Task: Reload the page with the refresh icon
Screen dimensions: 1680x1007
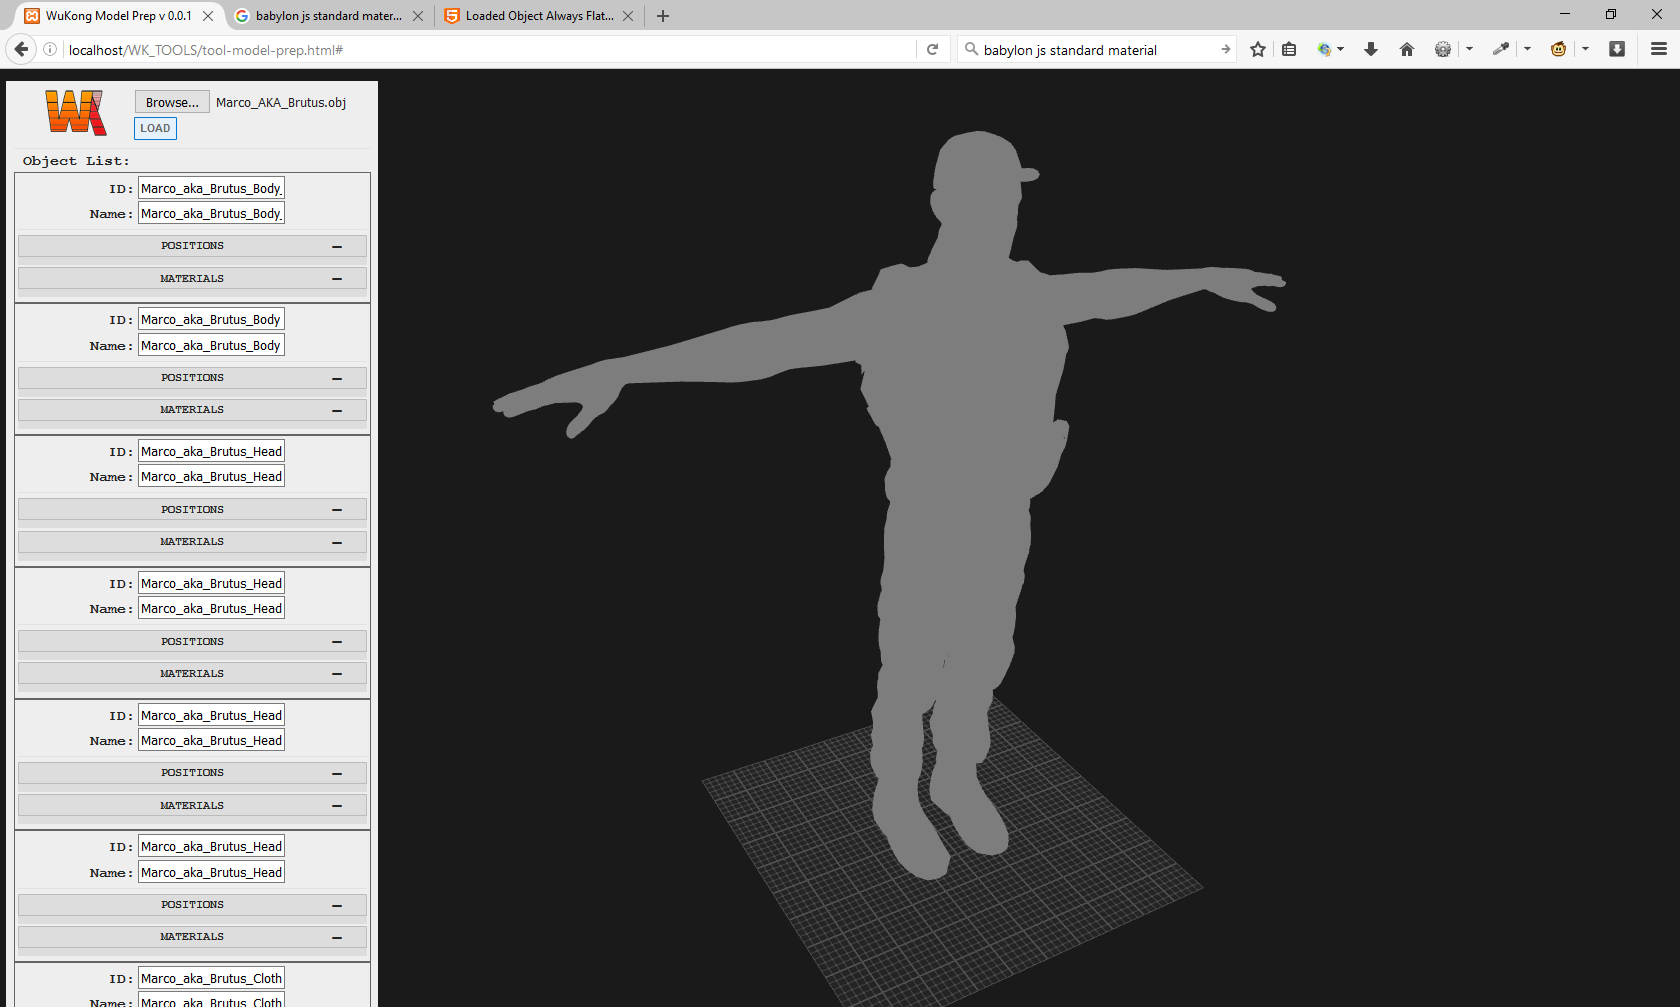Action: 932,49
